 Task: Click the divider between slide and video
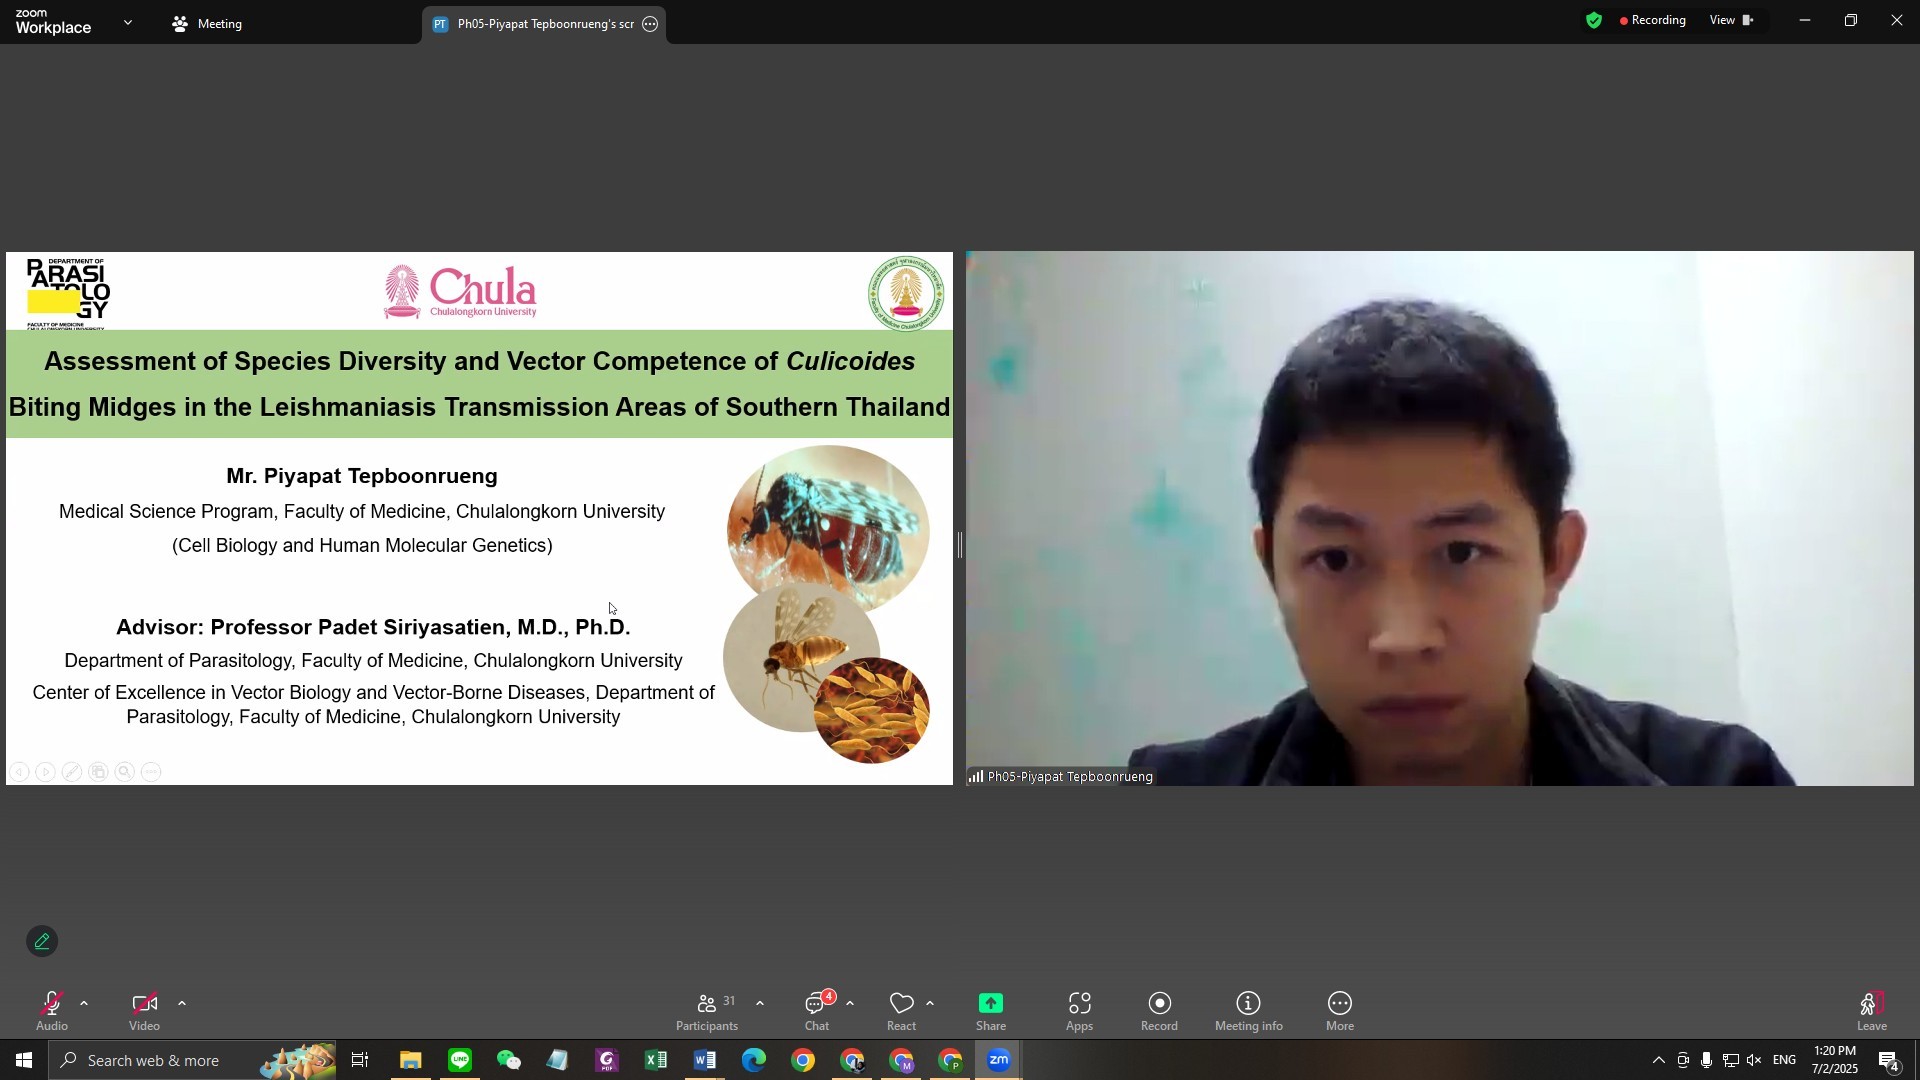(960, 546)
